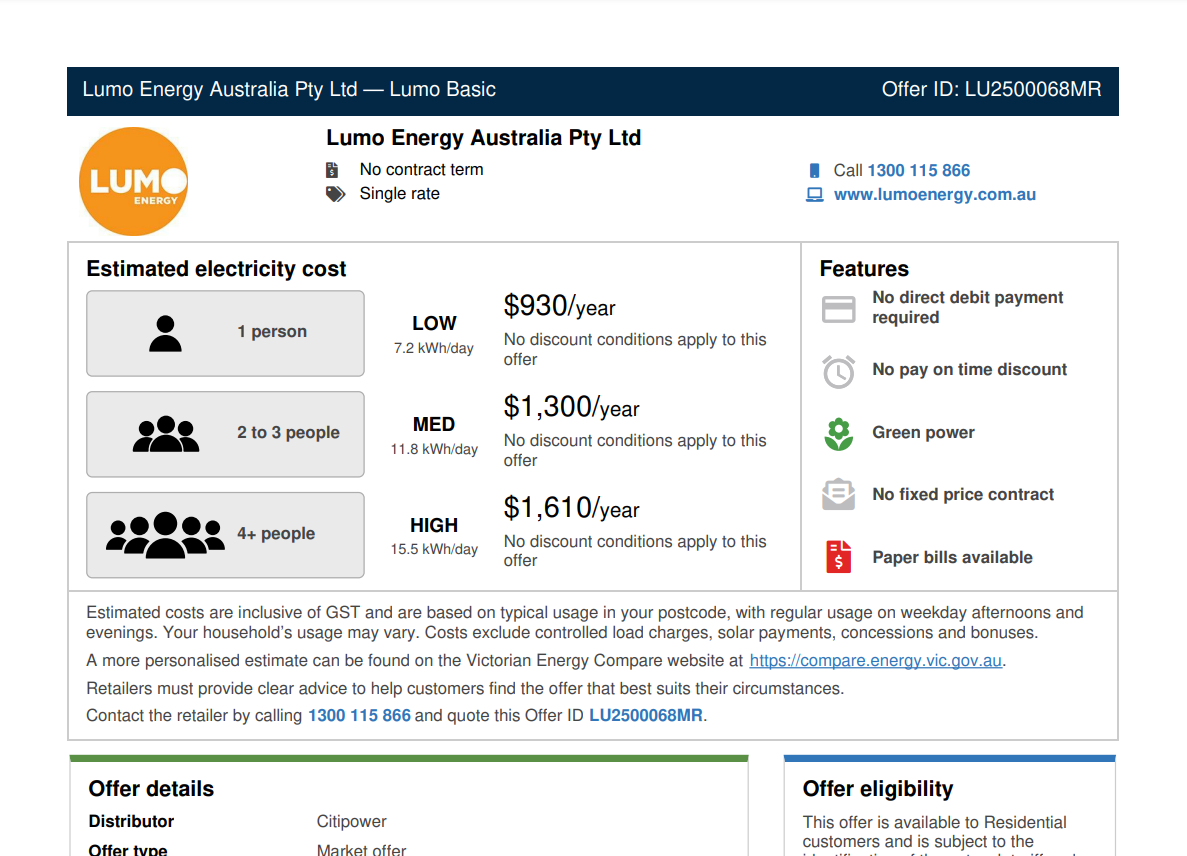Call the 1300 115 866 header phone link
Image resolution: width=1187 pixels, height=856 pixels.
[x=918, y=170]
